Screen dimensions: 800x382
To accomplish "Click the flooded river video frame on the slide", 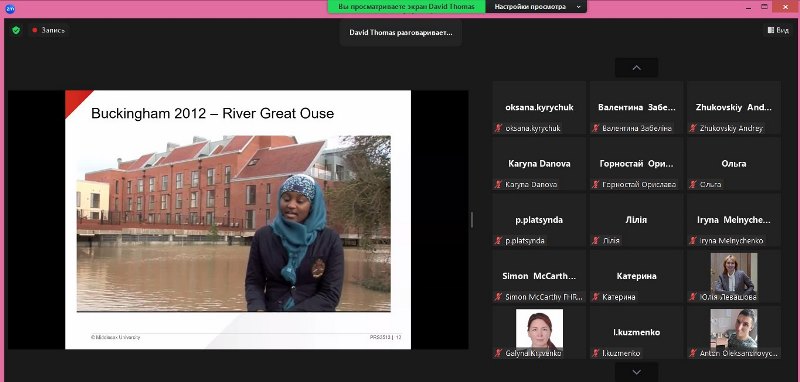I will [234, 223].
